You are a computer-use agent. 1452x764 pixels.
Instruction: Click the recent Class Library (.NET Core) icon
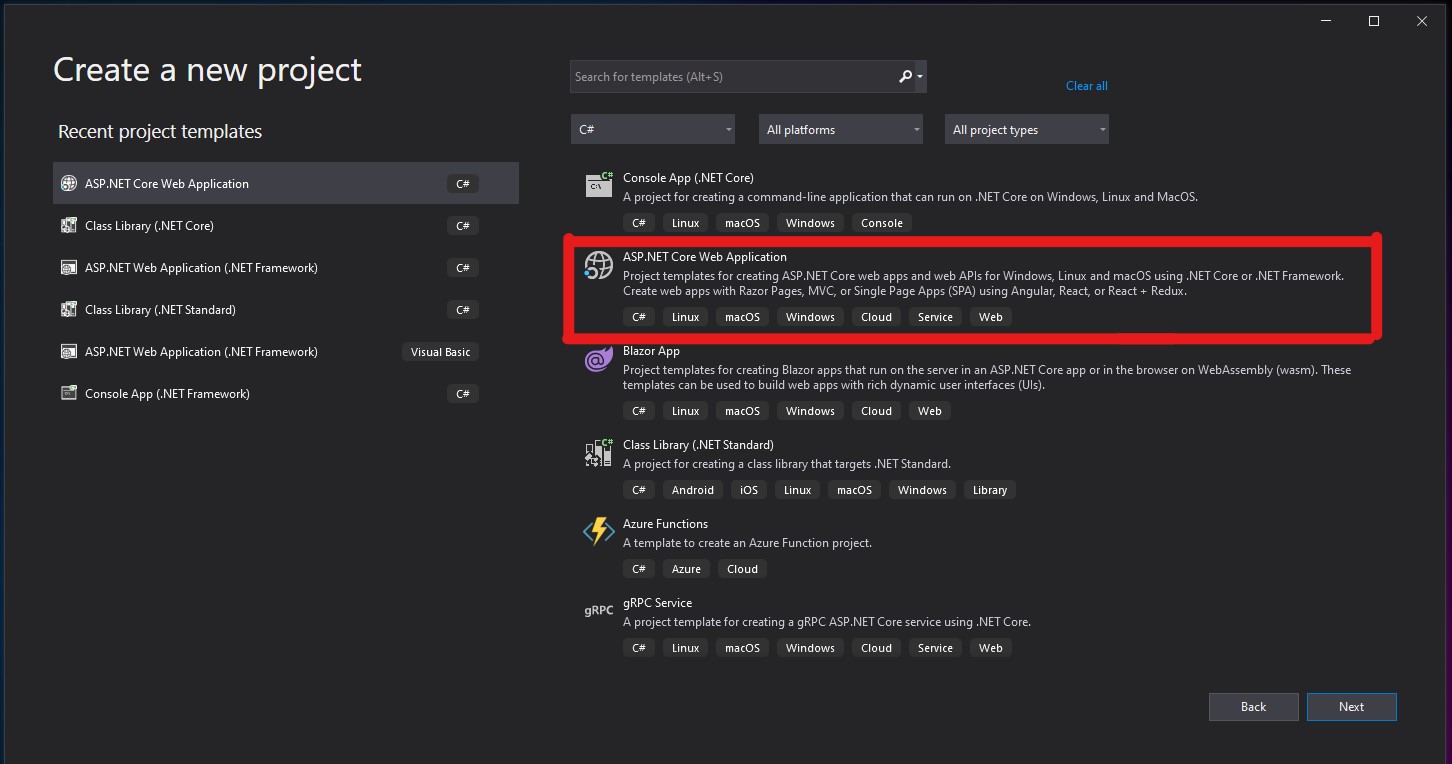point(69,226)
